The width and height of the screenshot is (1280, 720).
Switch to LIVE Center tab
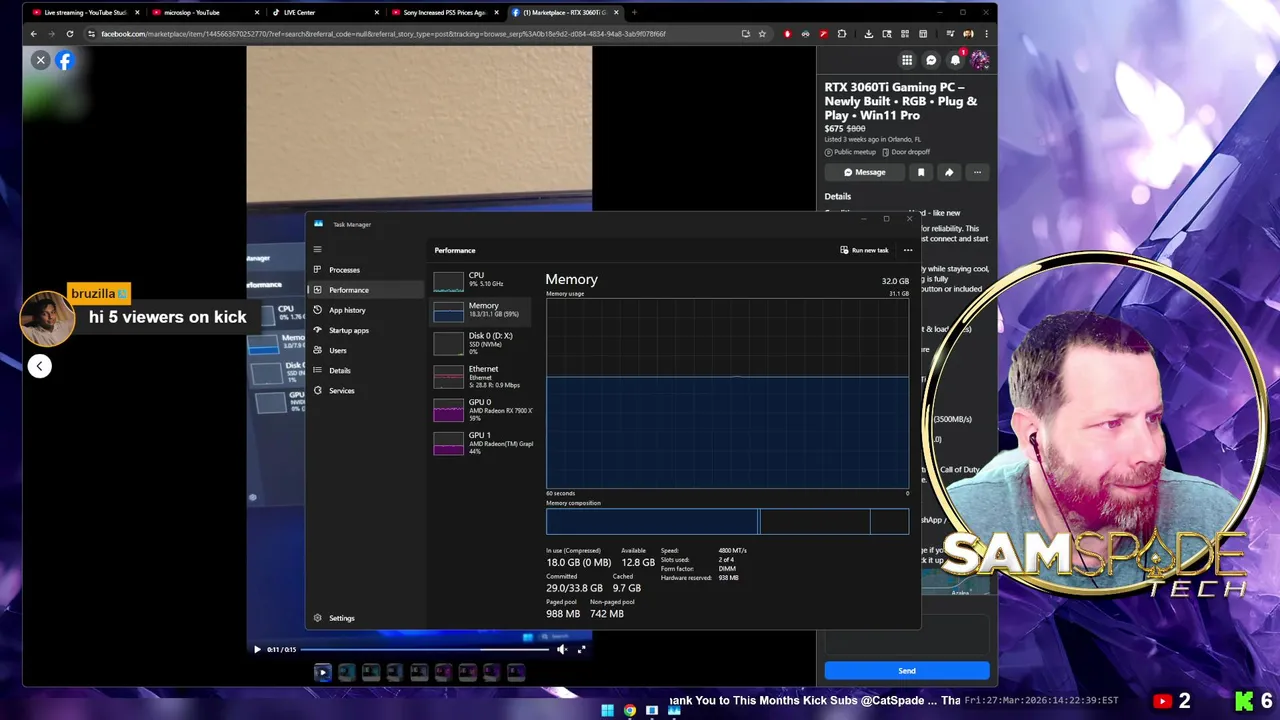click(x=325, y=13)
